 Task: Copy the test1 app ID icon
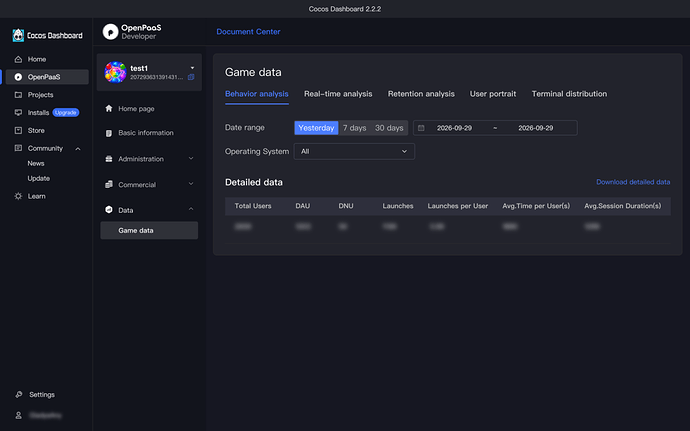point(191,77)
